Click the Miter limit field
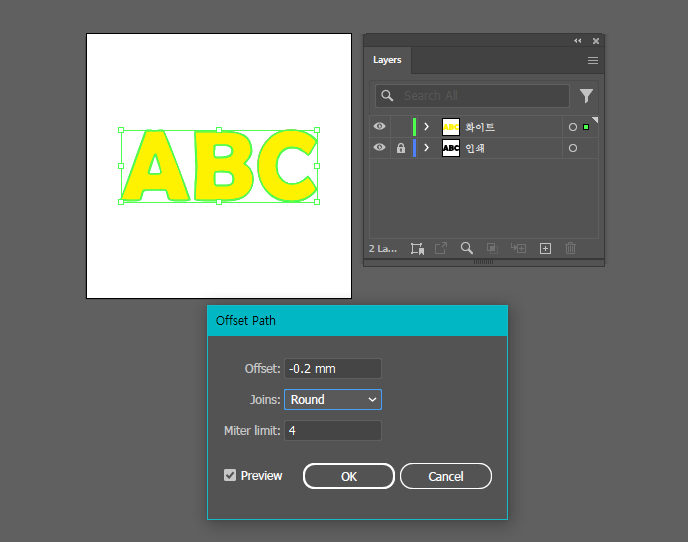The width and height of the screenshot is (688, 542). (333, 431)
